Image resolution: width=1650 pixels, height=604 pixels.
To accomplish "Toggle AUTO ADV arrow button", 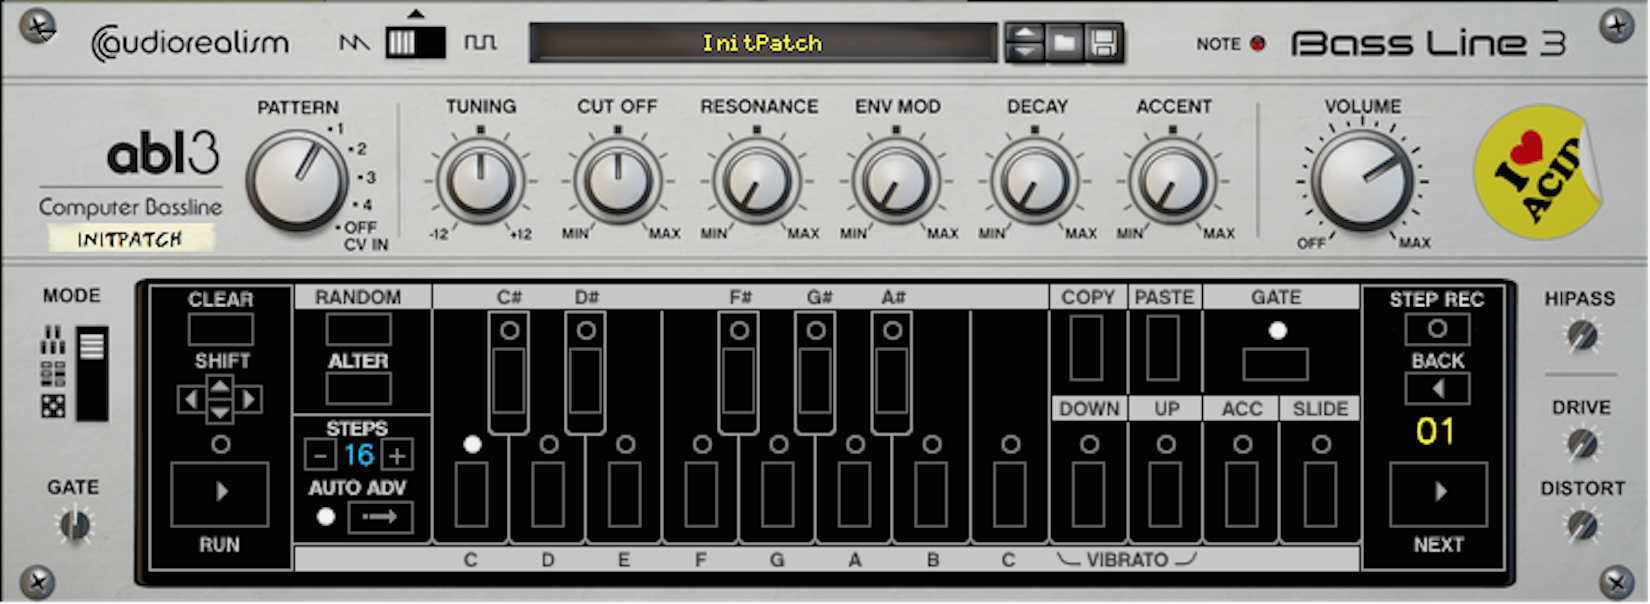I will 380,517.
